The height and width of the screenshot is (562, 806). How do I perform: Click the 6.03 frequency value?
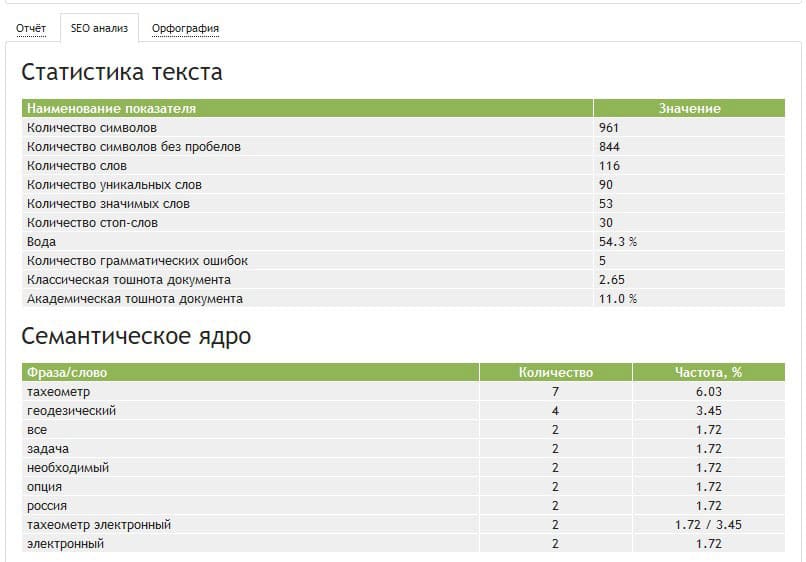pos(708,392)
